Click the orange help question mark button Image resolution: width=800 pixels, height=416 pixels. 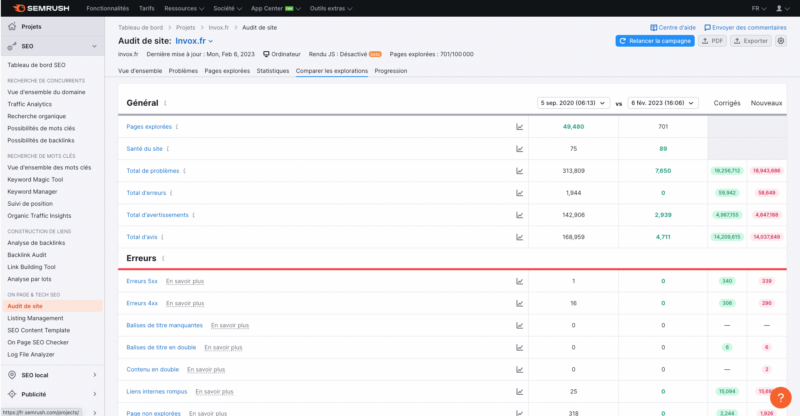click(781, 397)
